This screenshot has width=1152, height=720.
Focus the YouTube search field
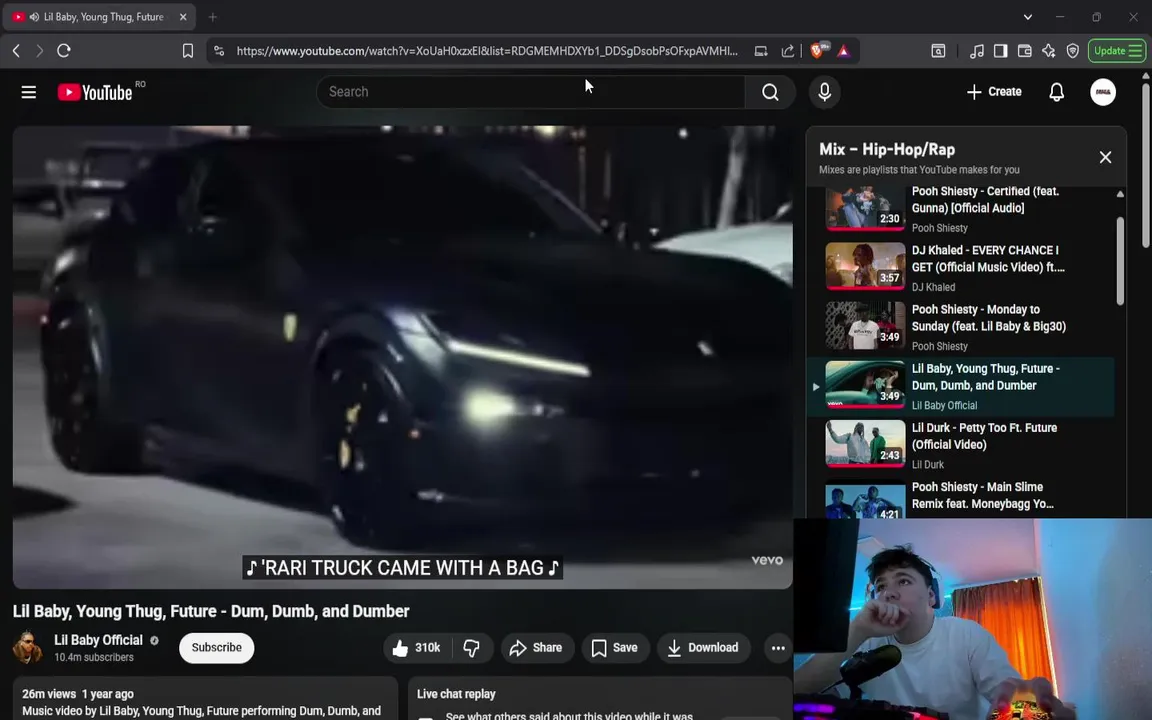point(530,92)
